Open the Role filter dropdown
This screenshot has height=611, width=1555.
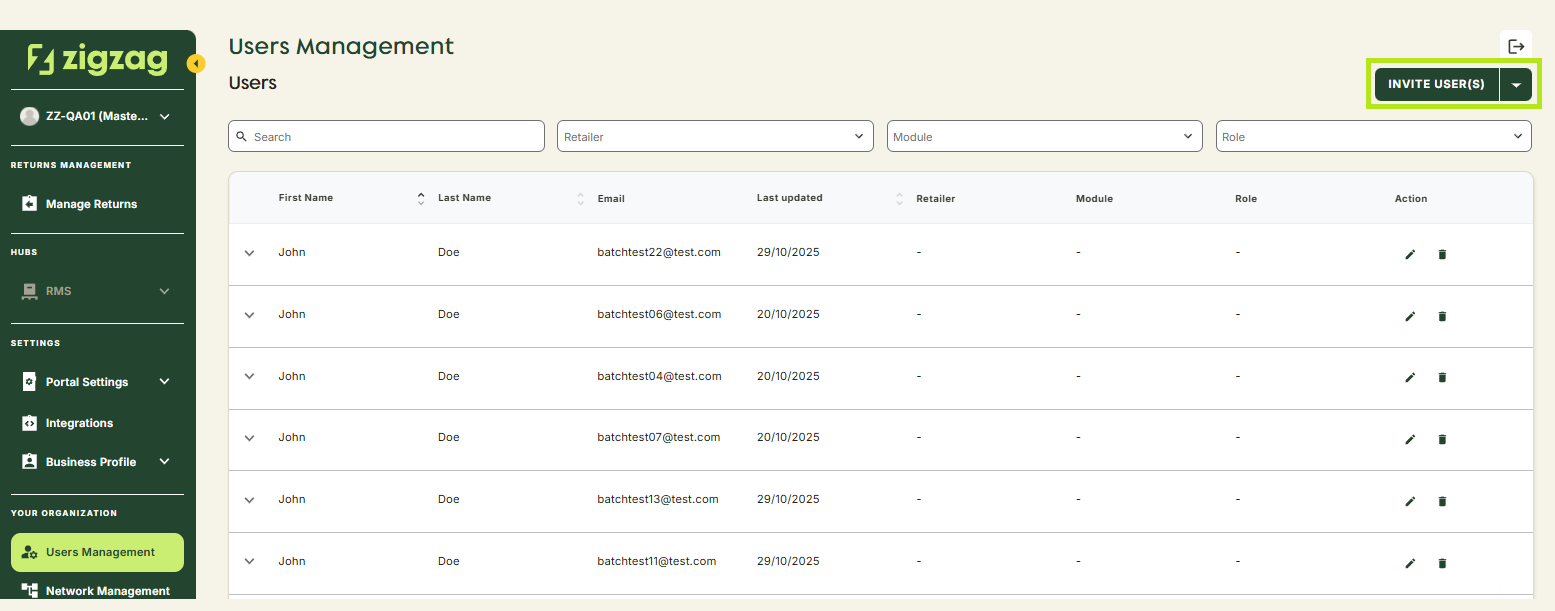[x=1373, y=136]
